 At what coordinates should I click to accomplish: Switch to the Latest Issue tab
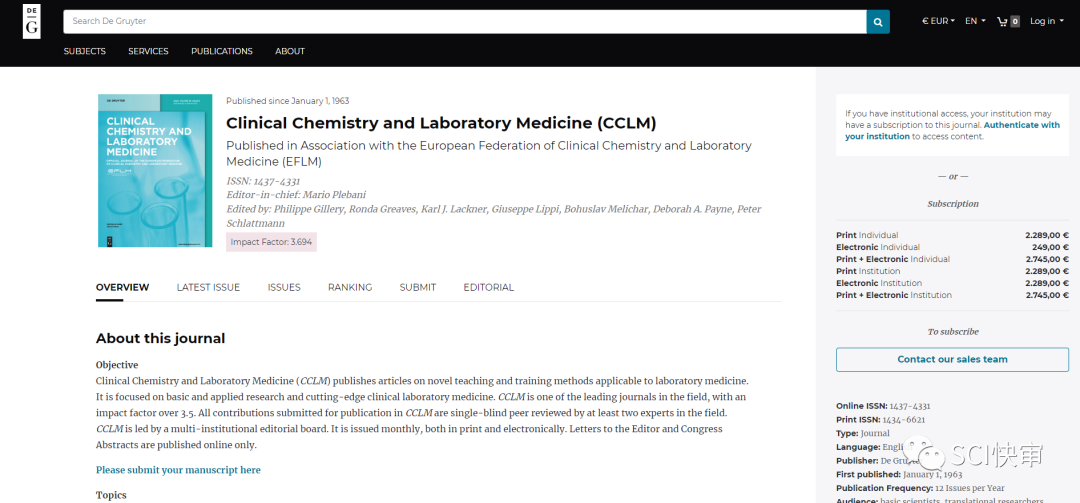tap(208, 287)
